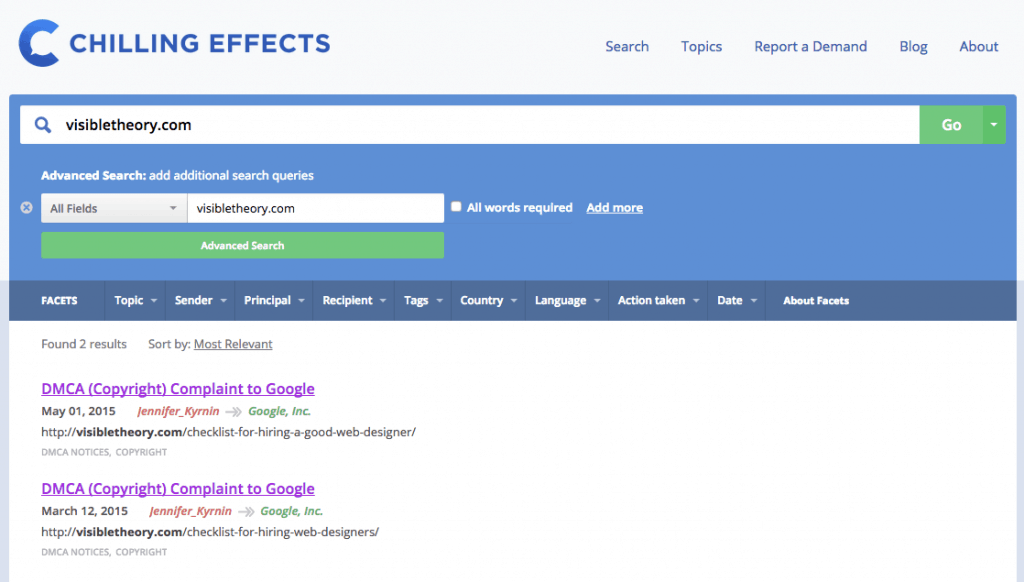Image resolution: width=1024 pixels, height=582 pixels.
Task: Expand the Recipient facet
Action: [354, 300]
